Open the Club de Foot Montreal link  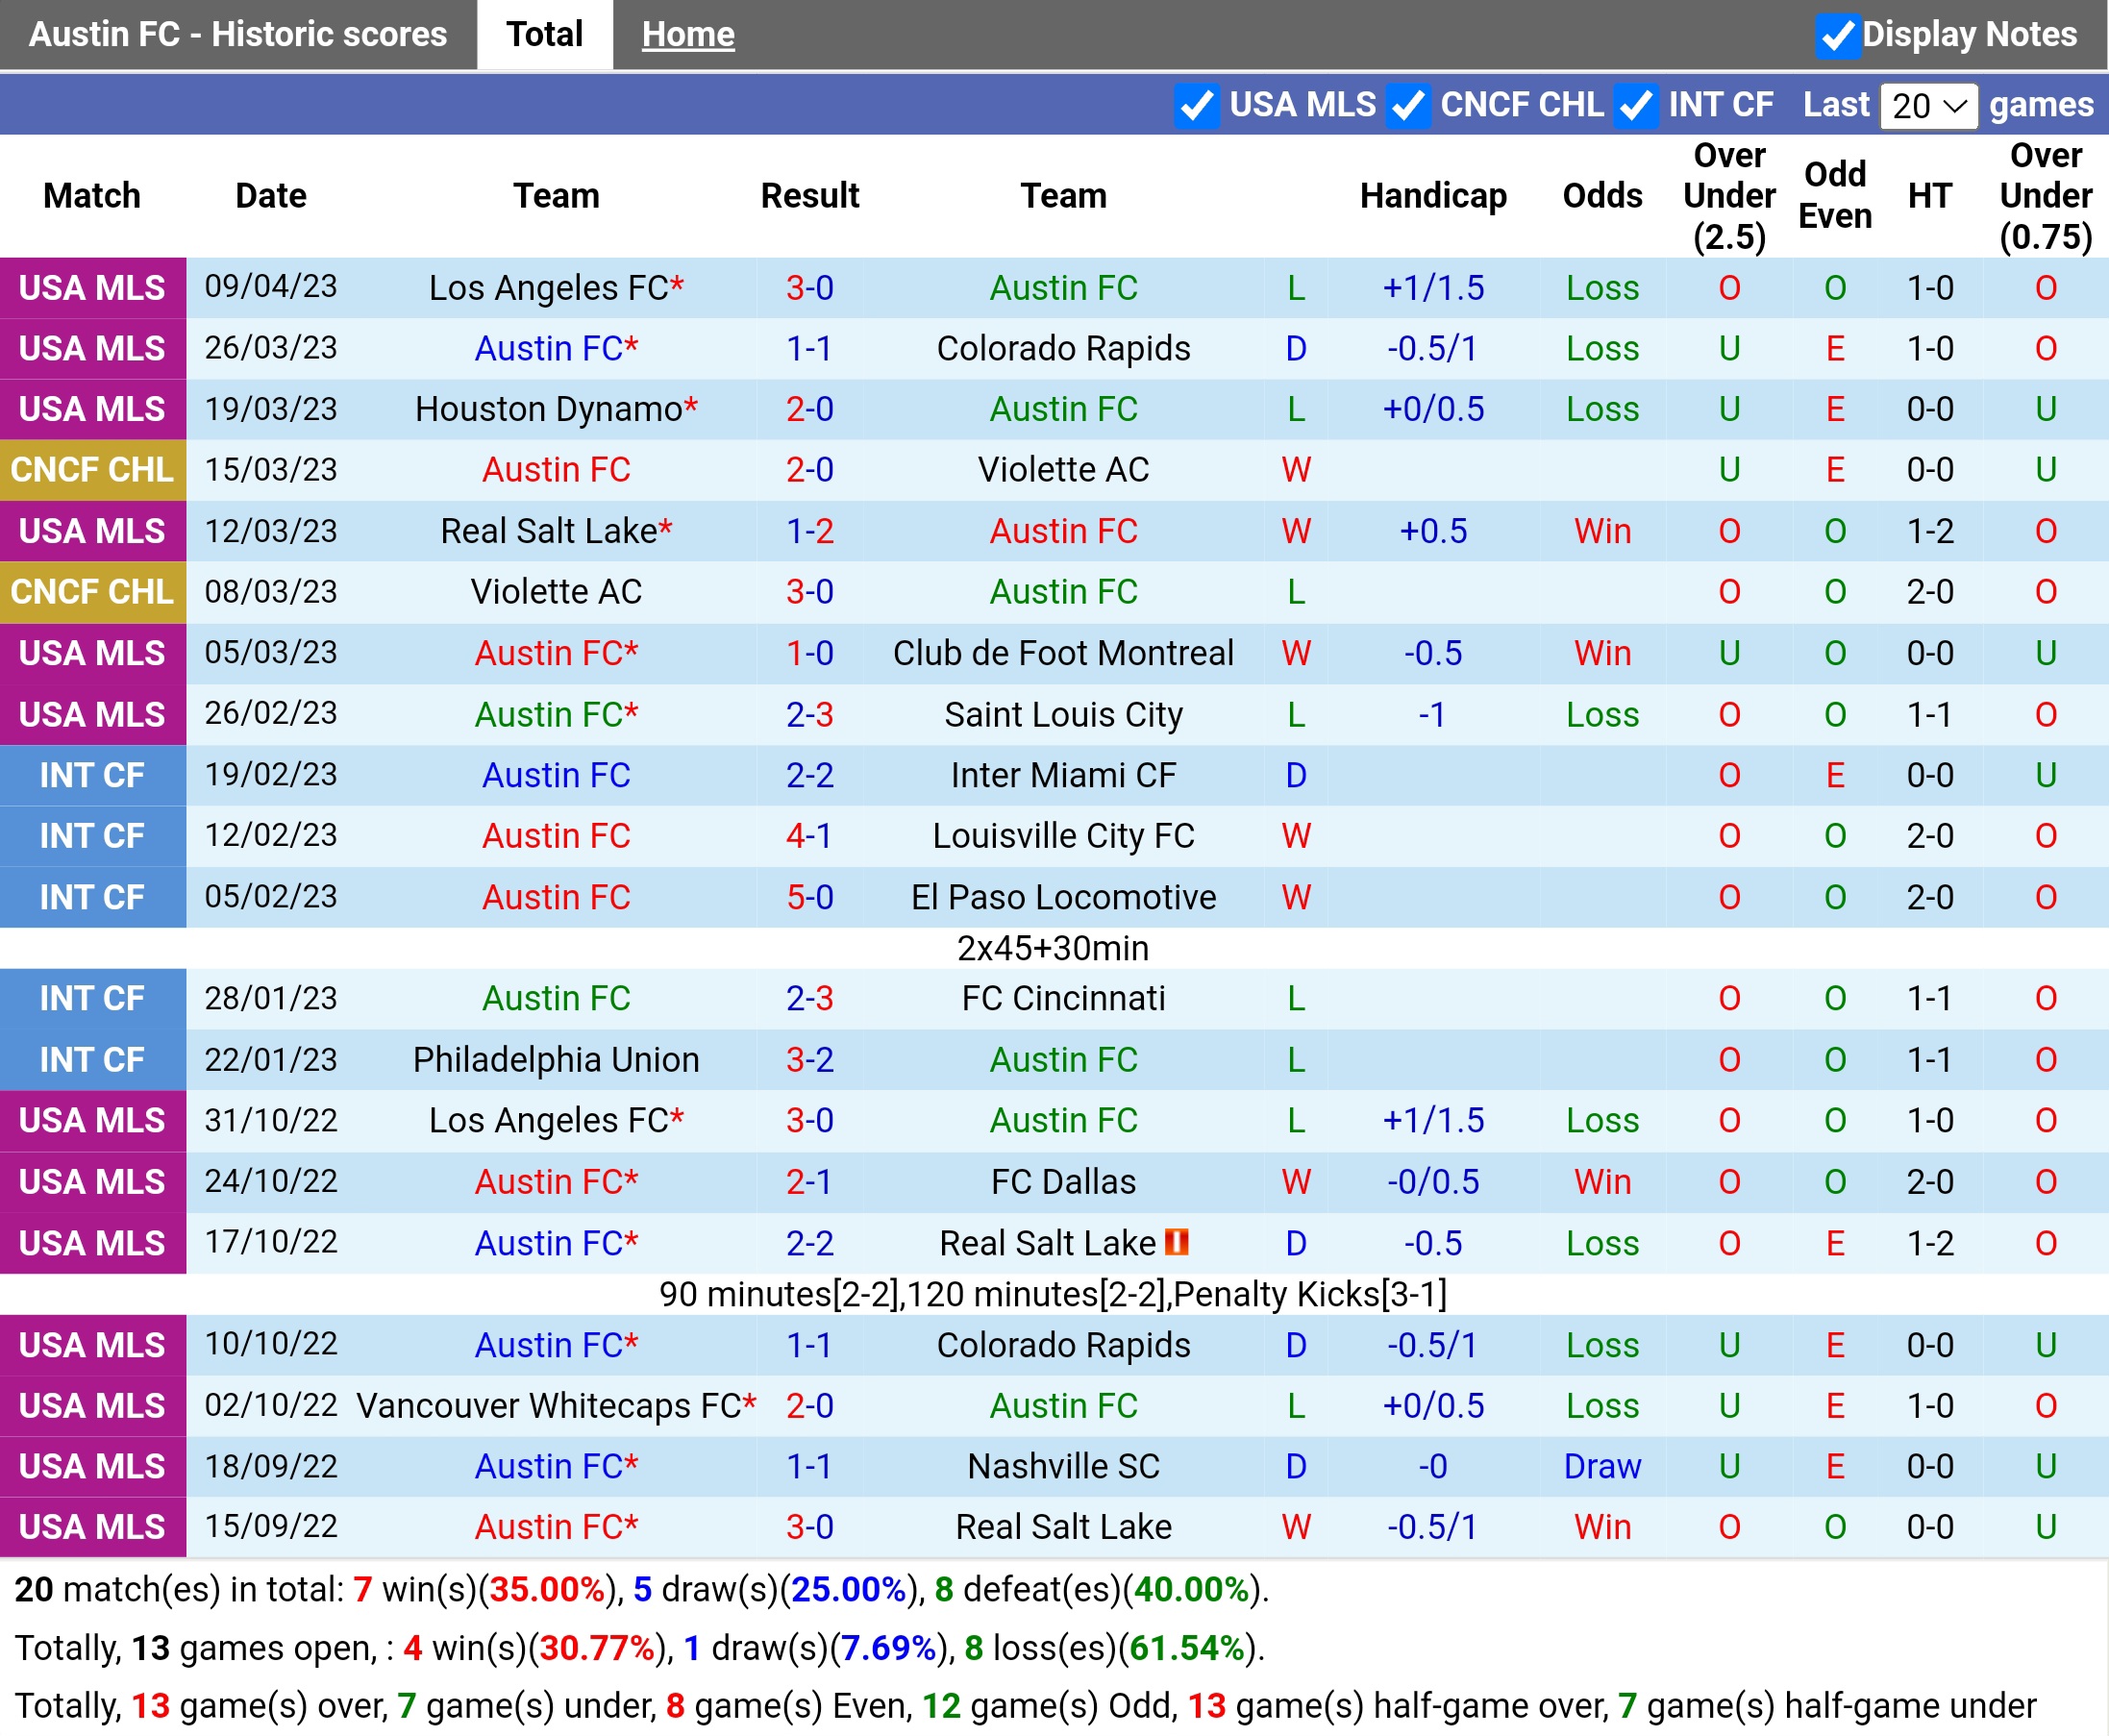click(x=1063, y=654)
